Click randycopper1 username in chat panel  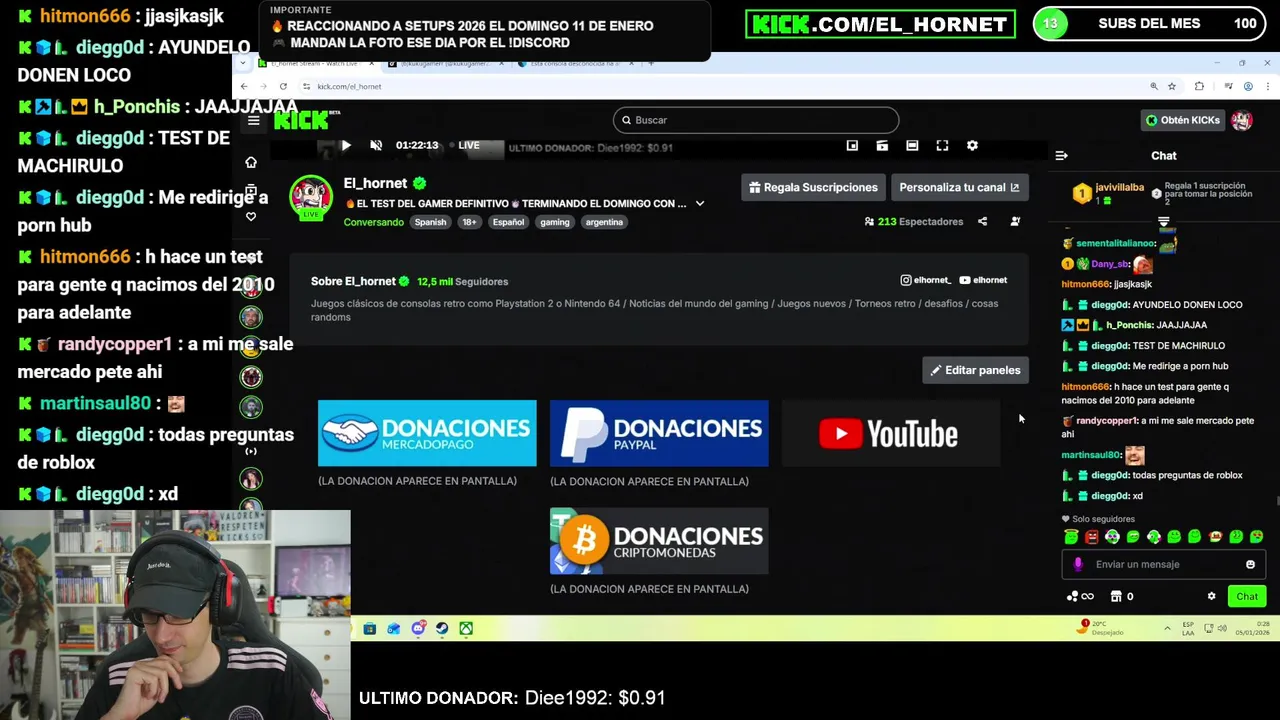(x=1107, y=421)
